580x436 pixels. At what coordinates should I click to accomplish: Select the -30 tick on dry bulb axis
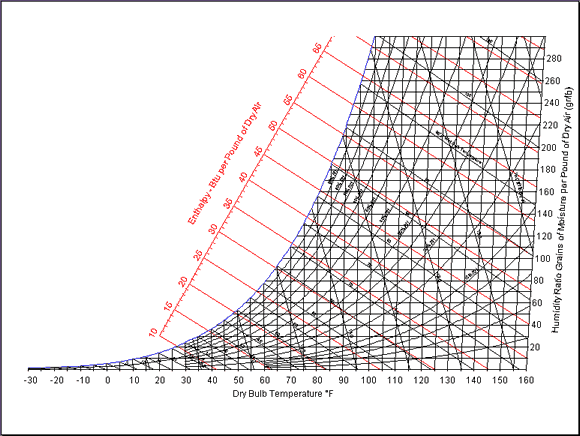(31, 380)
